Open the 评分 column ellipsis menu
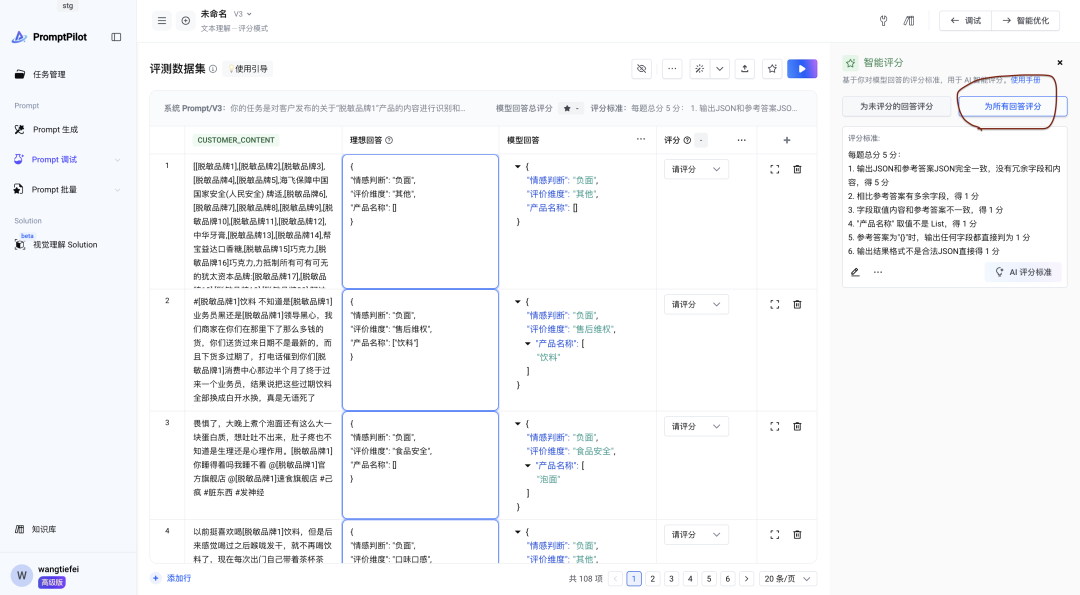1080x595 pixels. (x=741, y=140)
